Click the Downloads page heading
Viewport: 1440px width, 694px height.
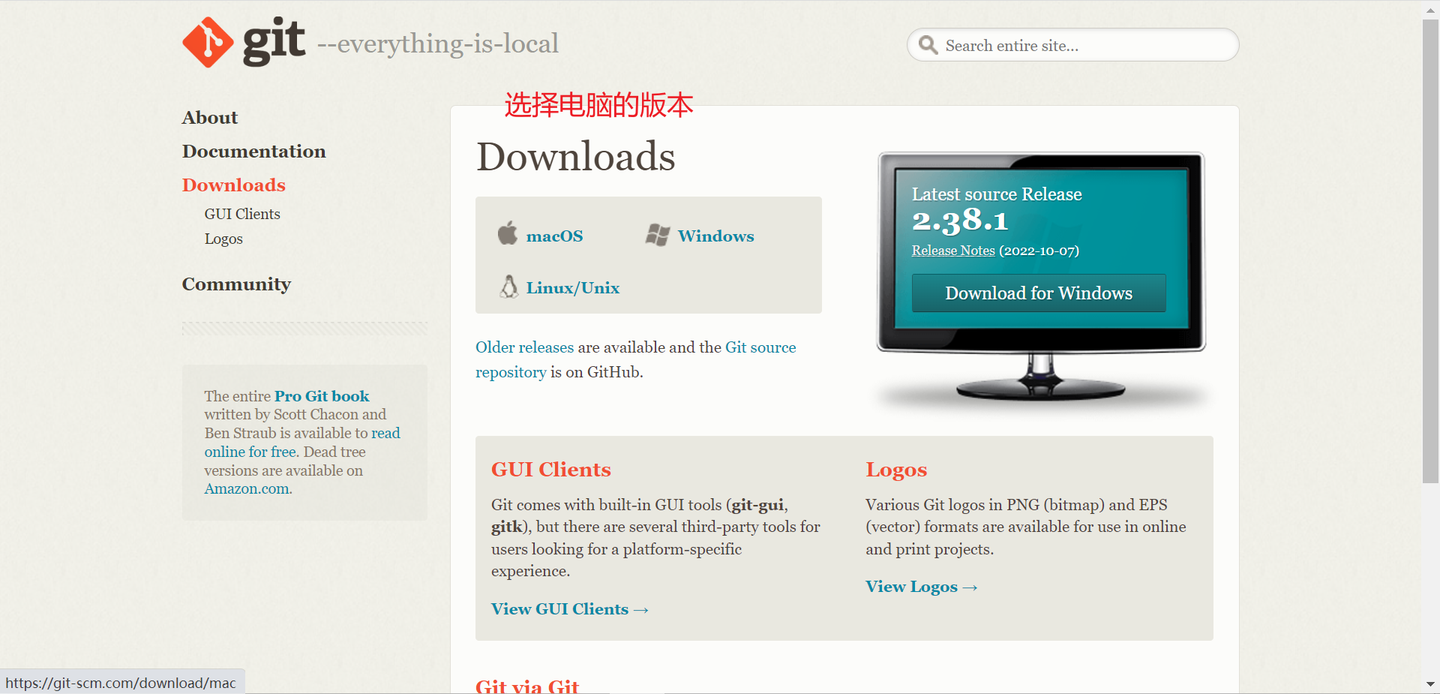tap(576, 157)
